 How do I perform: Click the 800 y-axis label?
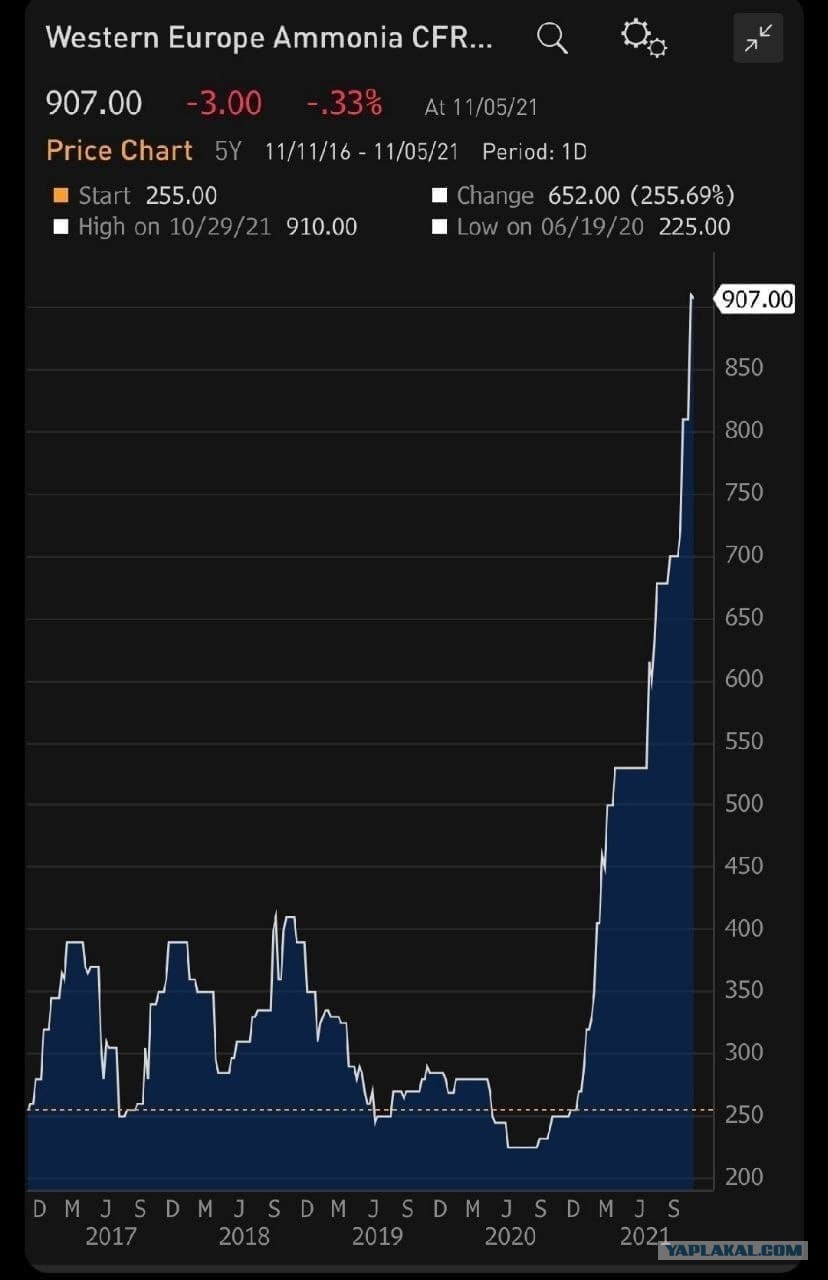point(743,430)
